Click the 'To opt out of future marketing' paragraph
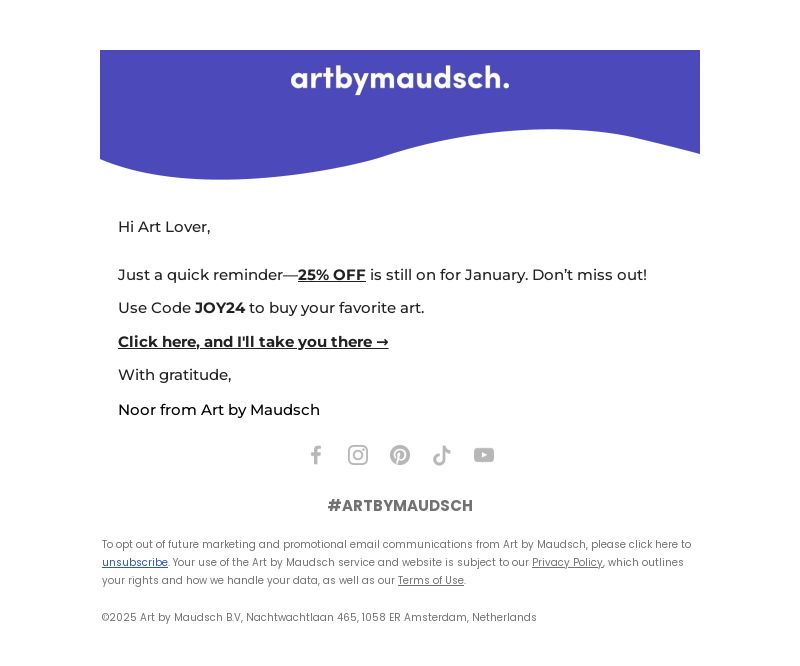This screenshot has height=666, width=800. pos(396,562)
